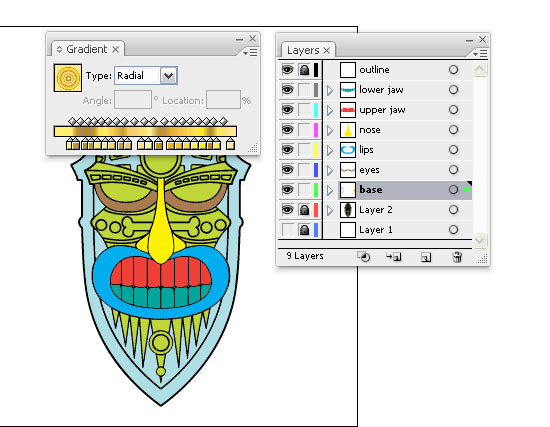Click Layers panel scroll up arrow

[479, 69]
